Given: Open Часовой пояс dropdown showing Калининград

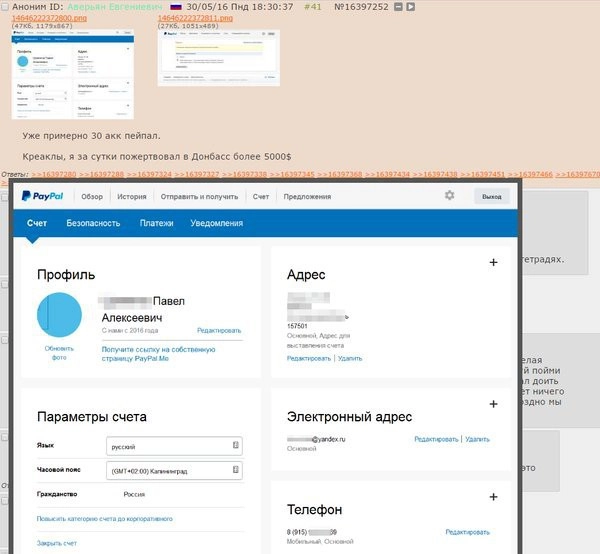Looking at the screenshot, I should 174,471.
